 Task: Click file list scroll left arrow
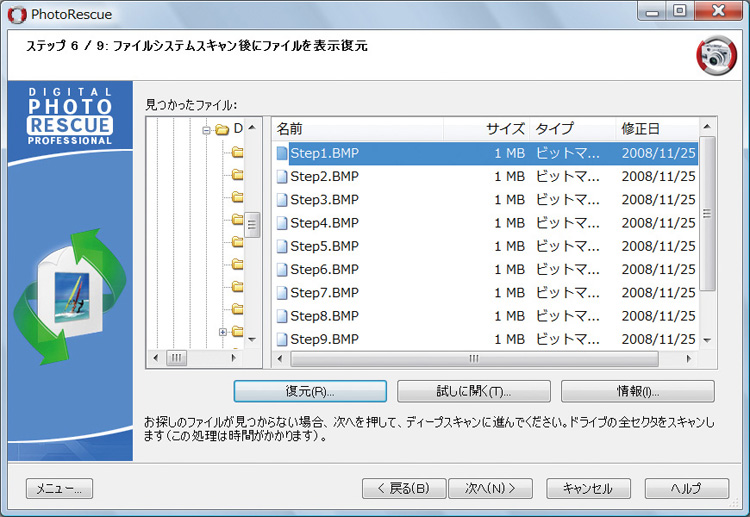(280, 359)
